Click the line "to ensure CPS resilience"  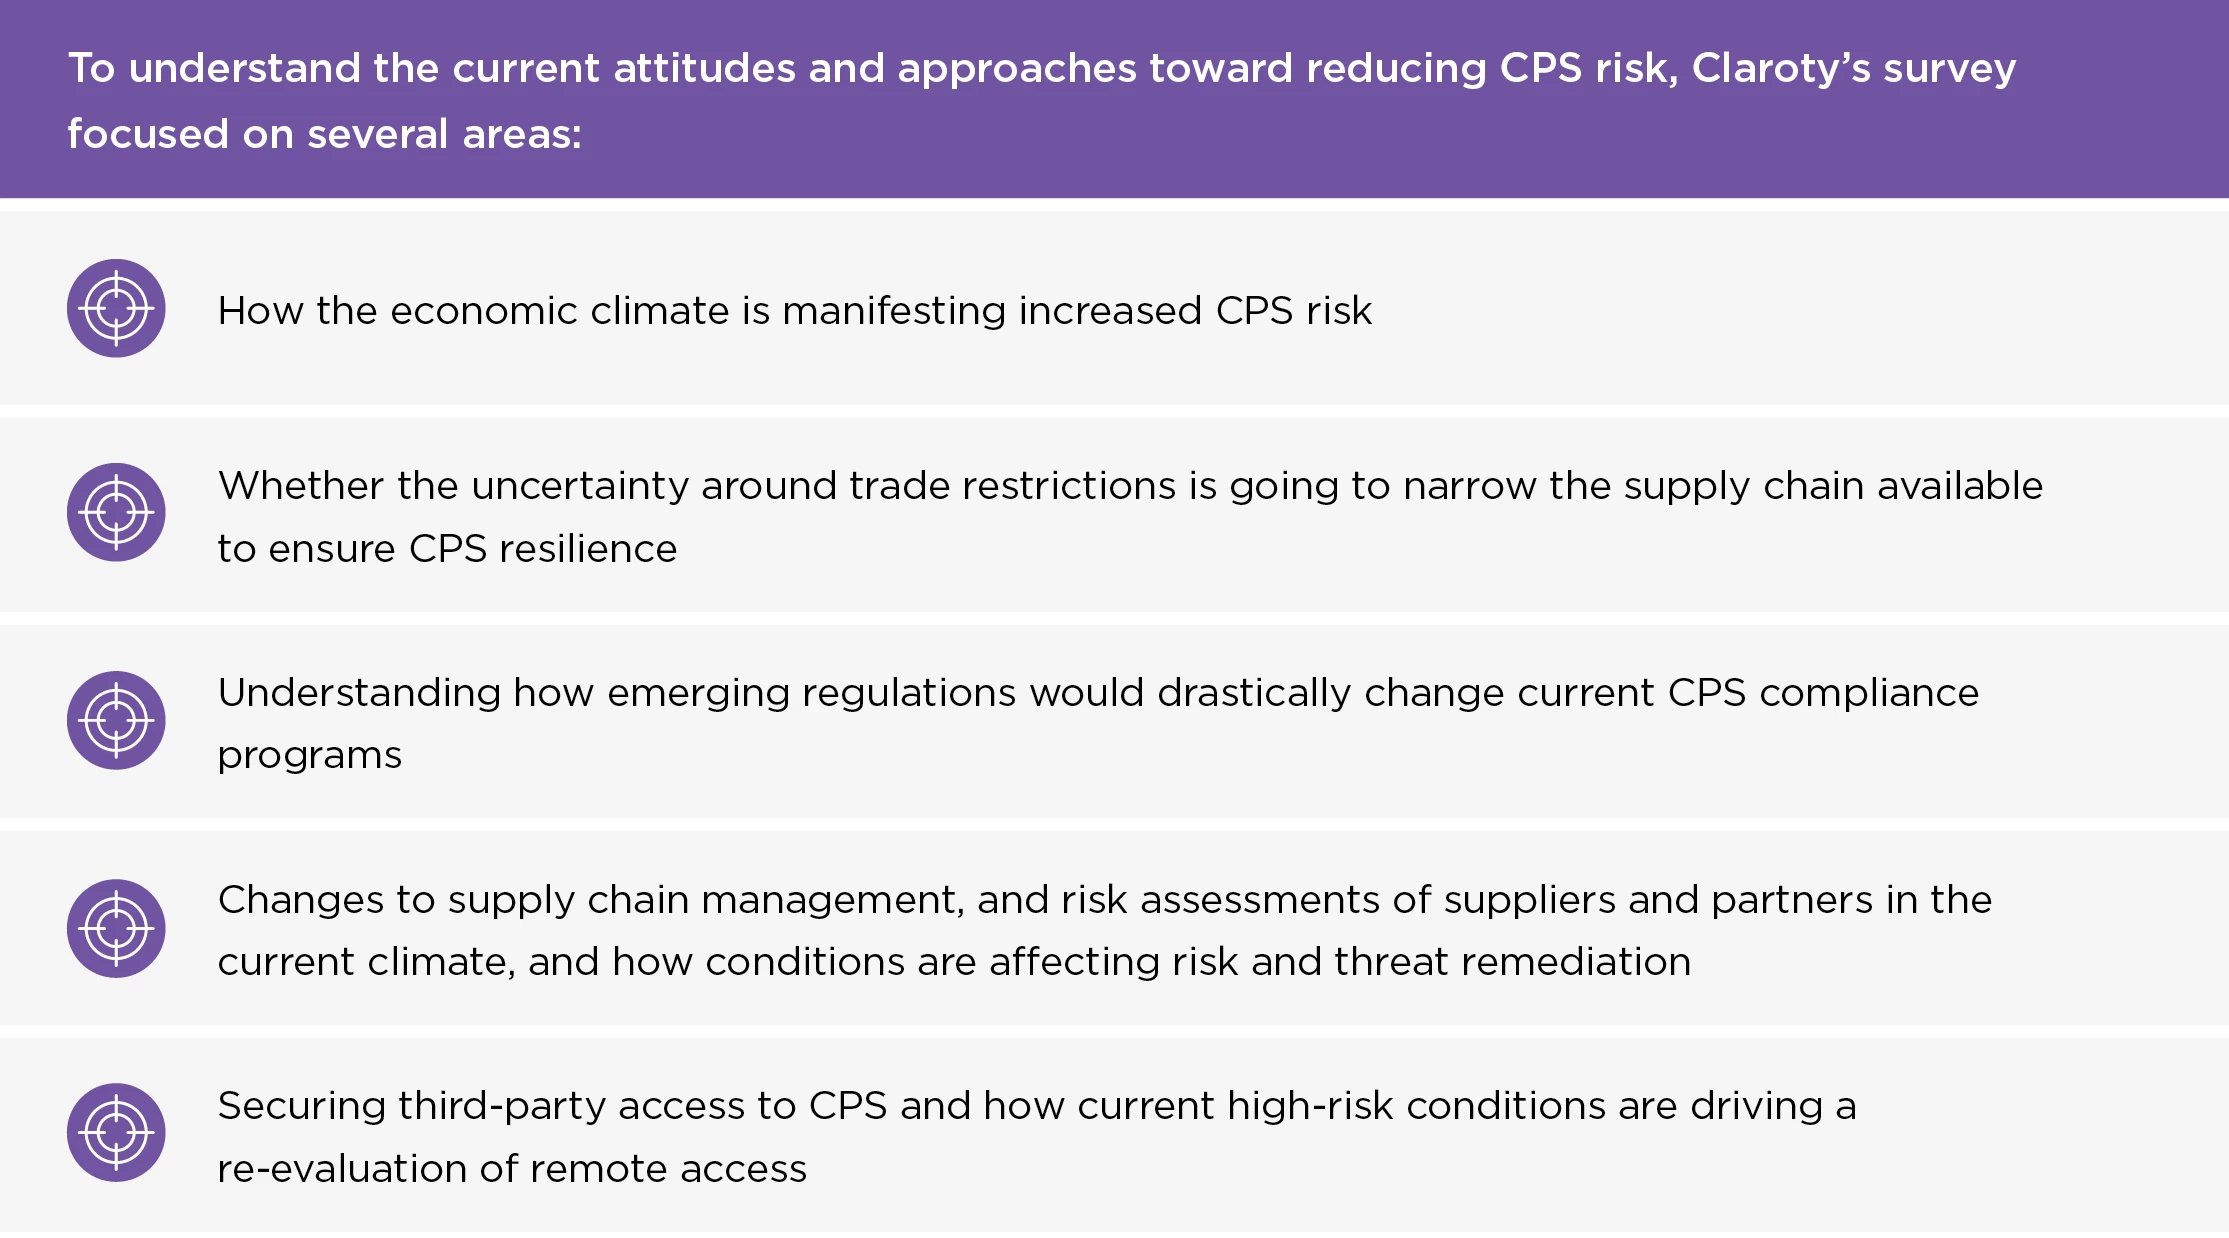point(447,549)
